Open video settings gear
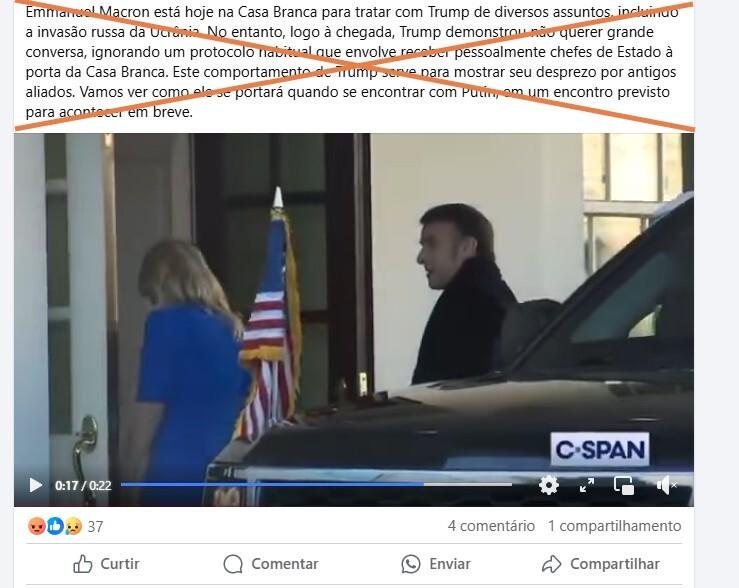Viewport: 739px width, 588px height. (x=549, y=485)
